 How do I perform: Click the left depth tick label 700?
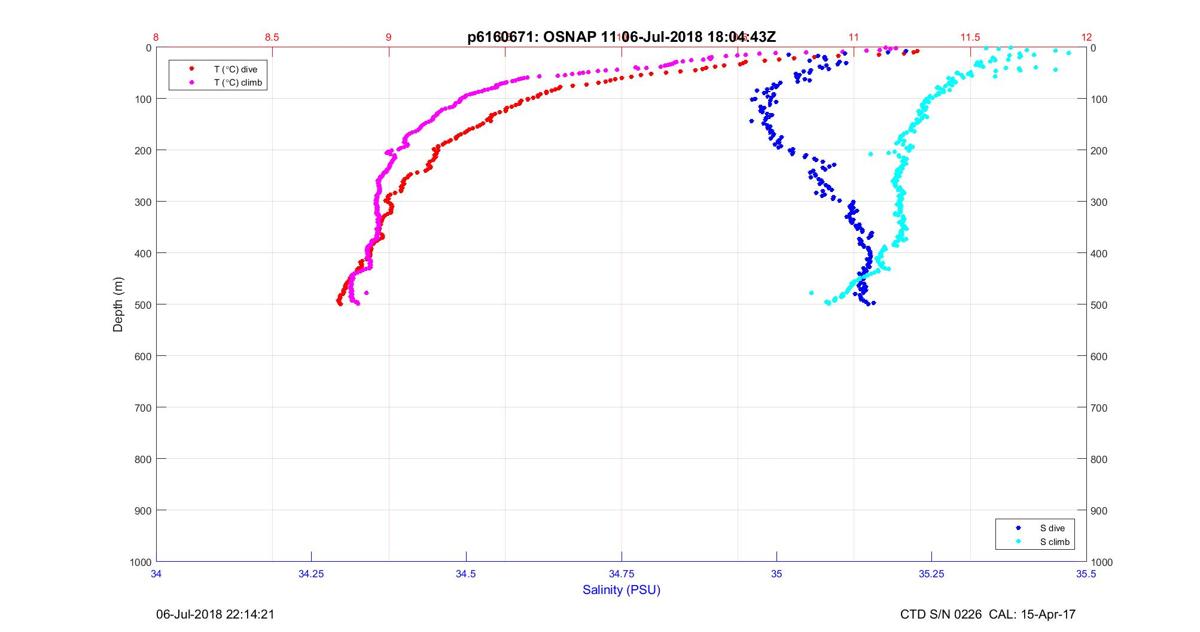(x=142, y=408)
